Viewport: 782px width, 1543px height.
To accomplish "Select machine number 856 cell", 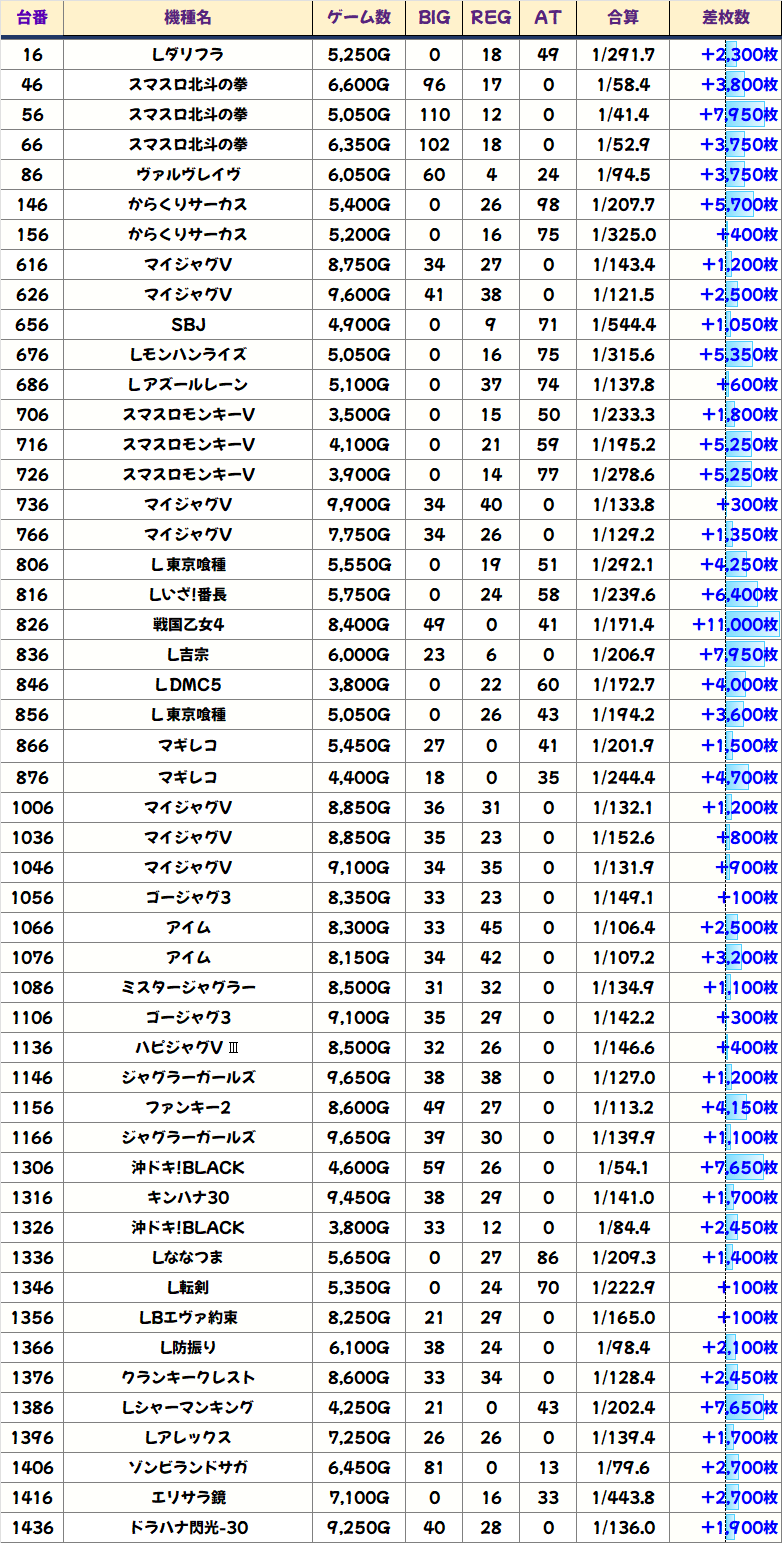I will (31, 715).
